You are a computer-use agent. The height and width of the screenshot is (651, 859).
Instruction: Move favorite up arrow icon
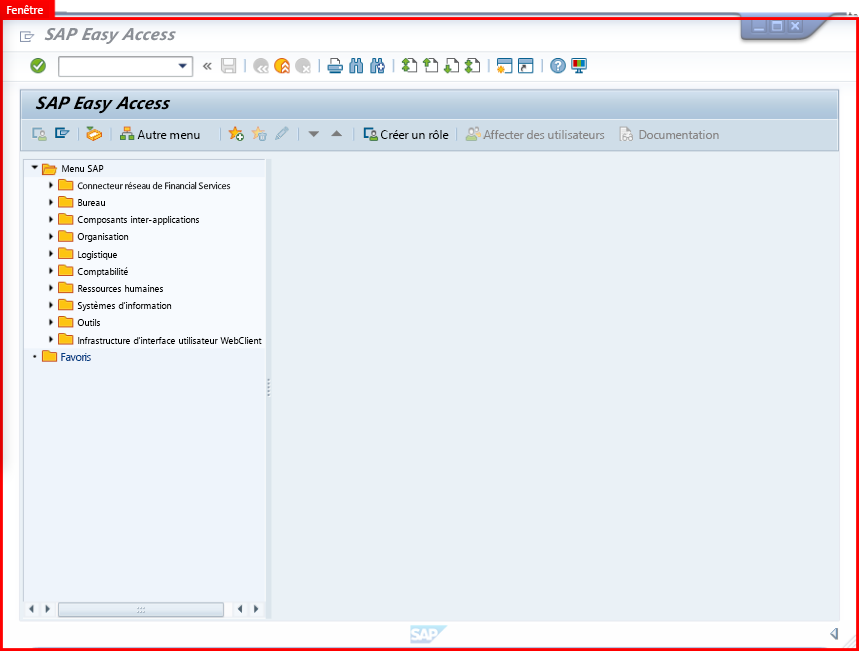(337, 134)
